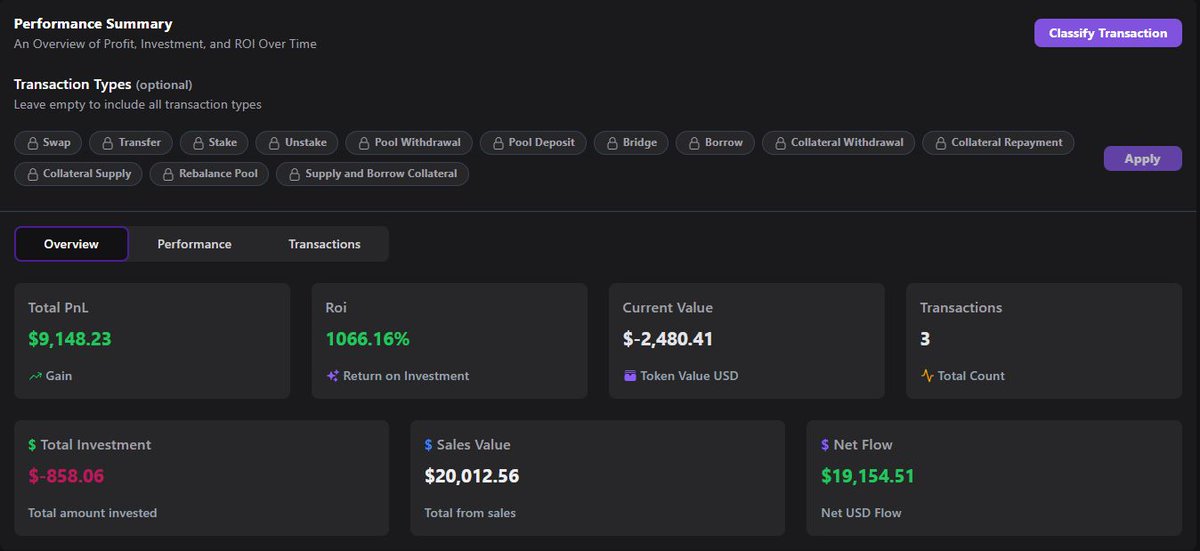This screenshot has width=1200, height=551.
Task: Select the Collateral Withdrawal filter chip
Action: pos(838,143)
